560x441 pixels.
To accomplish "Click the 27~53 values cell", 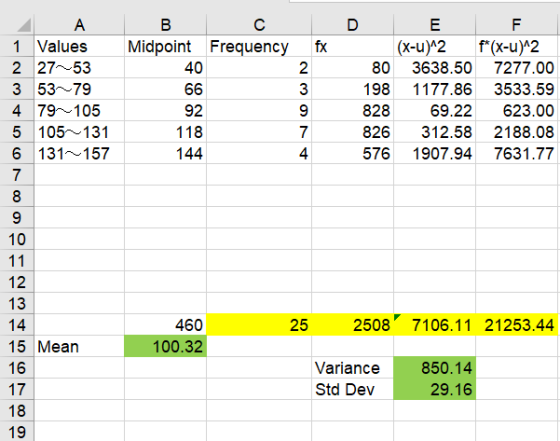I will 79,68.
